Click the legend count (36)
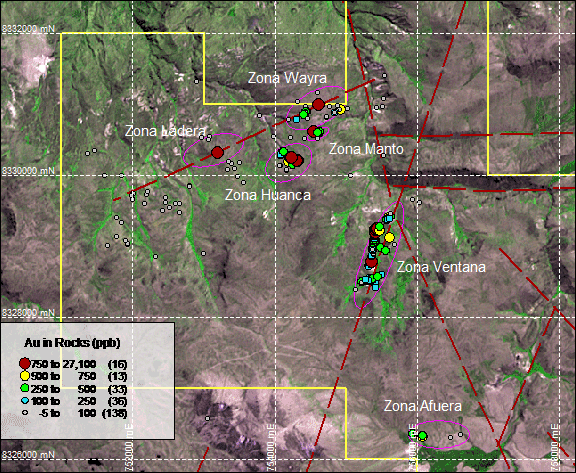The width and height of the screenshot is (576, 473). click(x=117, y=401)
